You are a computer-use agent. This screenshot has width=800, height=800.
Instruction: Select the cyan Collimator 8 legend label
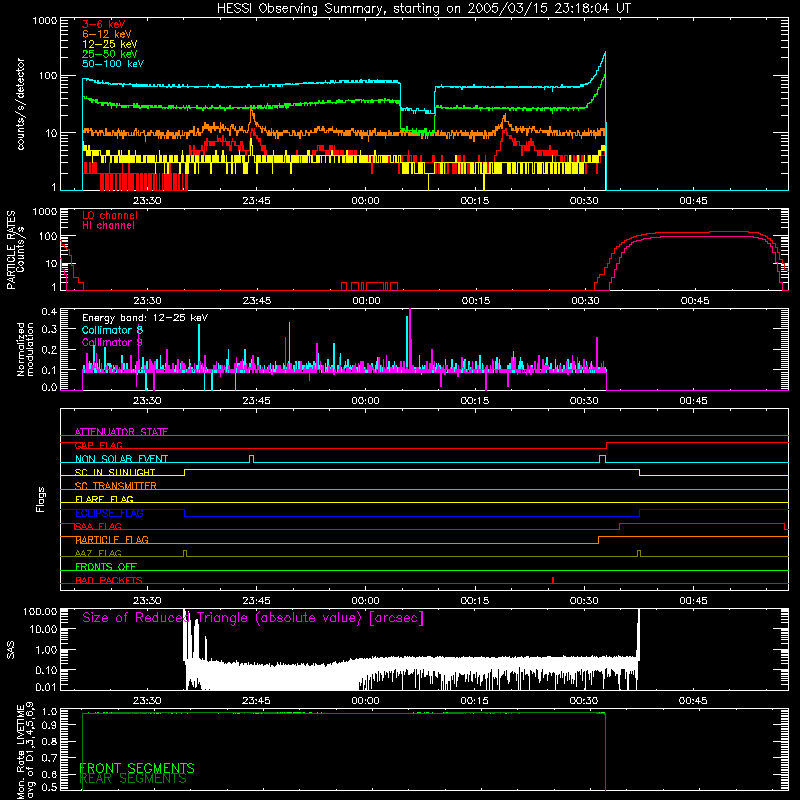[x=112, y=330]
